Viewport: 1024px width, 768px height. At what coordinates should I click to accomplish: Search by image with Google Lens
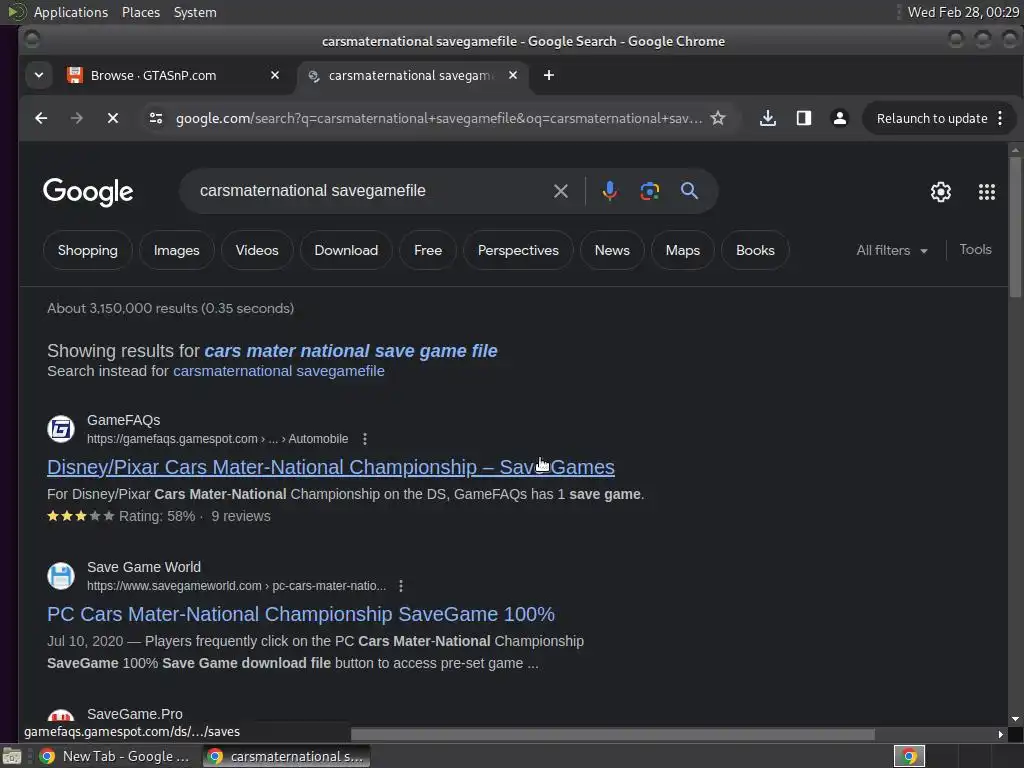[649, 191]
